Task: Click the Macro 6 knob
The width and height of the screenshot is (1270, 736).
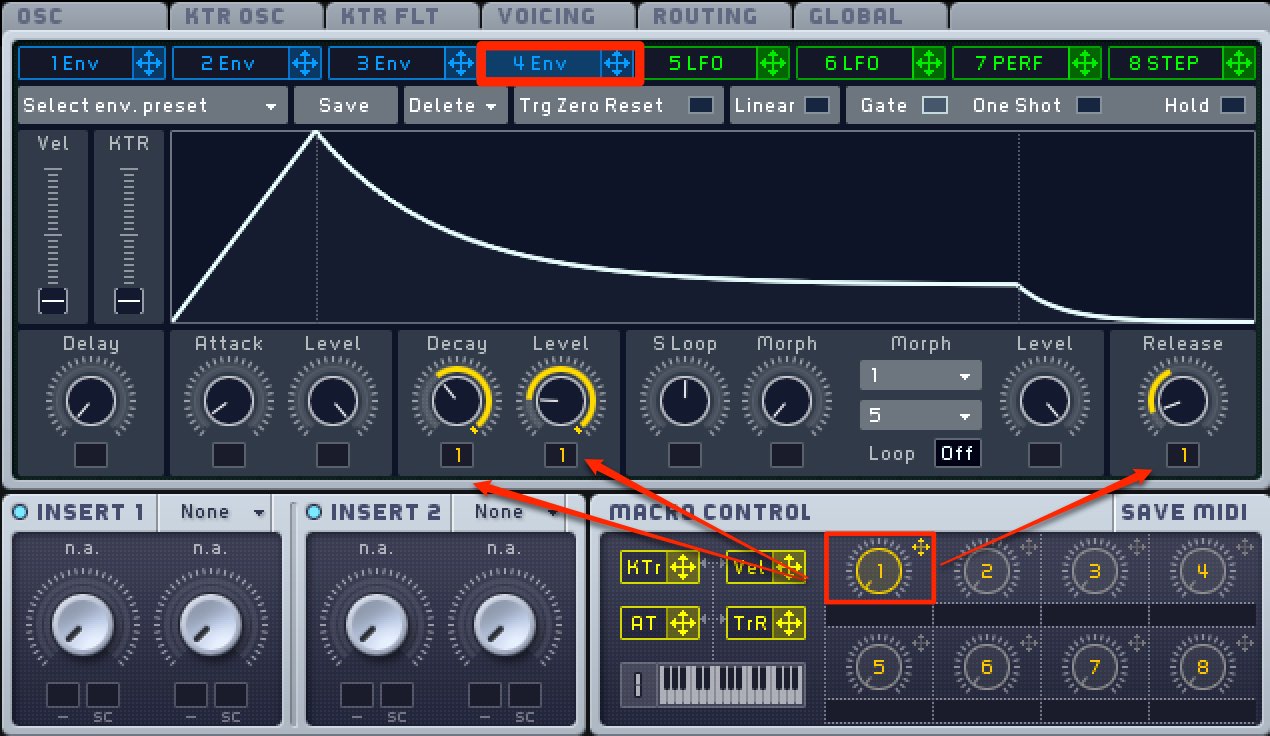Action: pyautogui.click(x=986, y=666)
